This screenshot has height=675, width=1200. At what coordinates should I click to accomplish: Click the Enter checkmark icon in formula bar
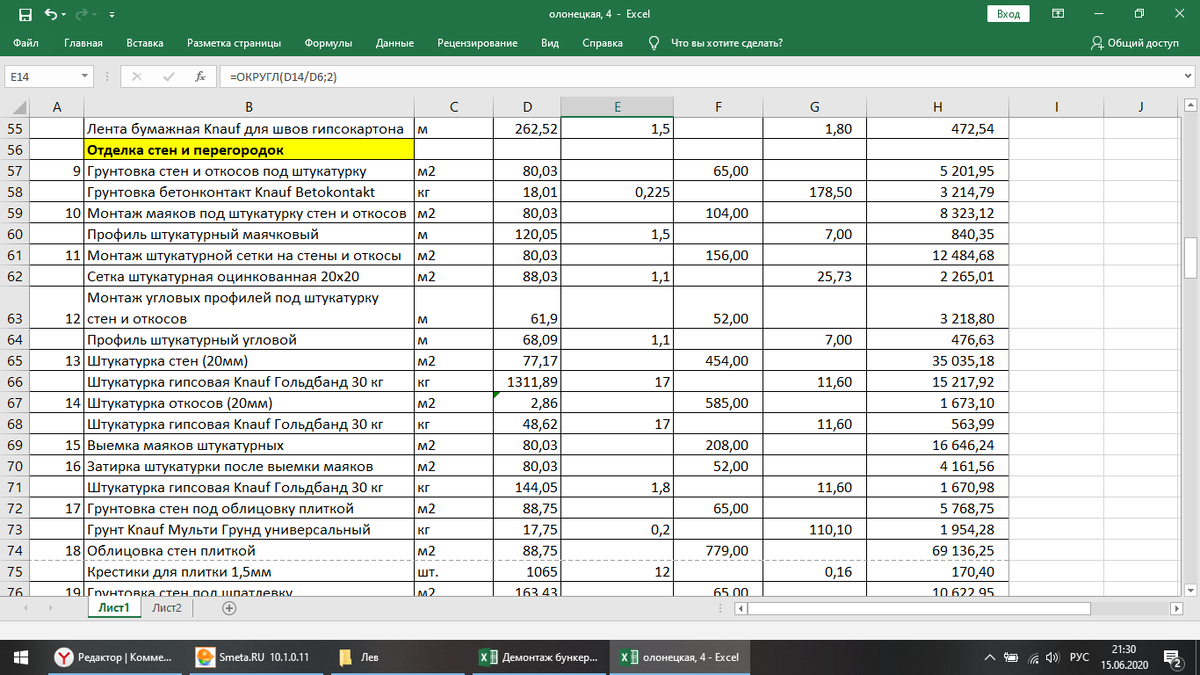click(168, 77)
